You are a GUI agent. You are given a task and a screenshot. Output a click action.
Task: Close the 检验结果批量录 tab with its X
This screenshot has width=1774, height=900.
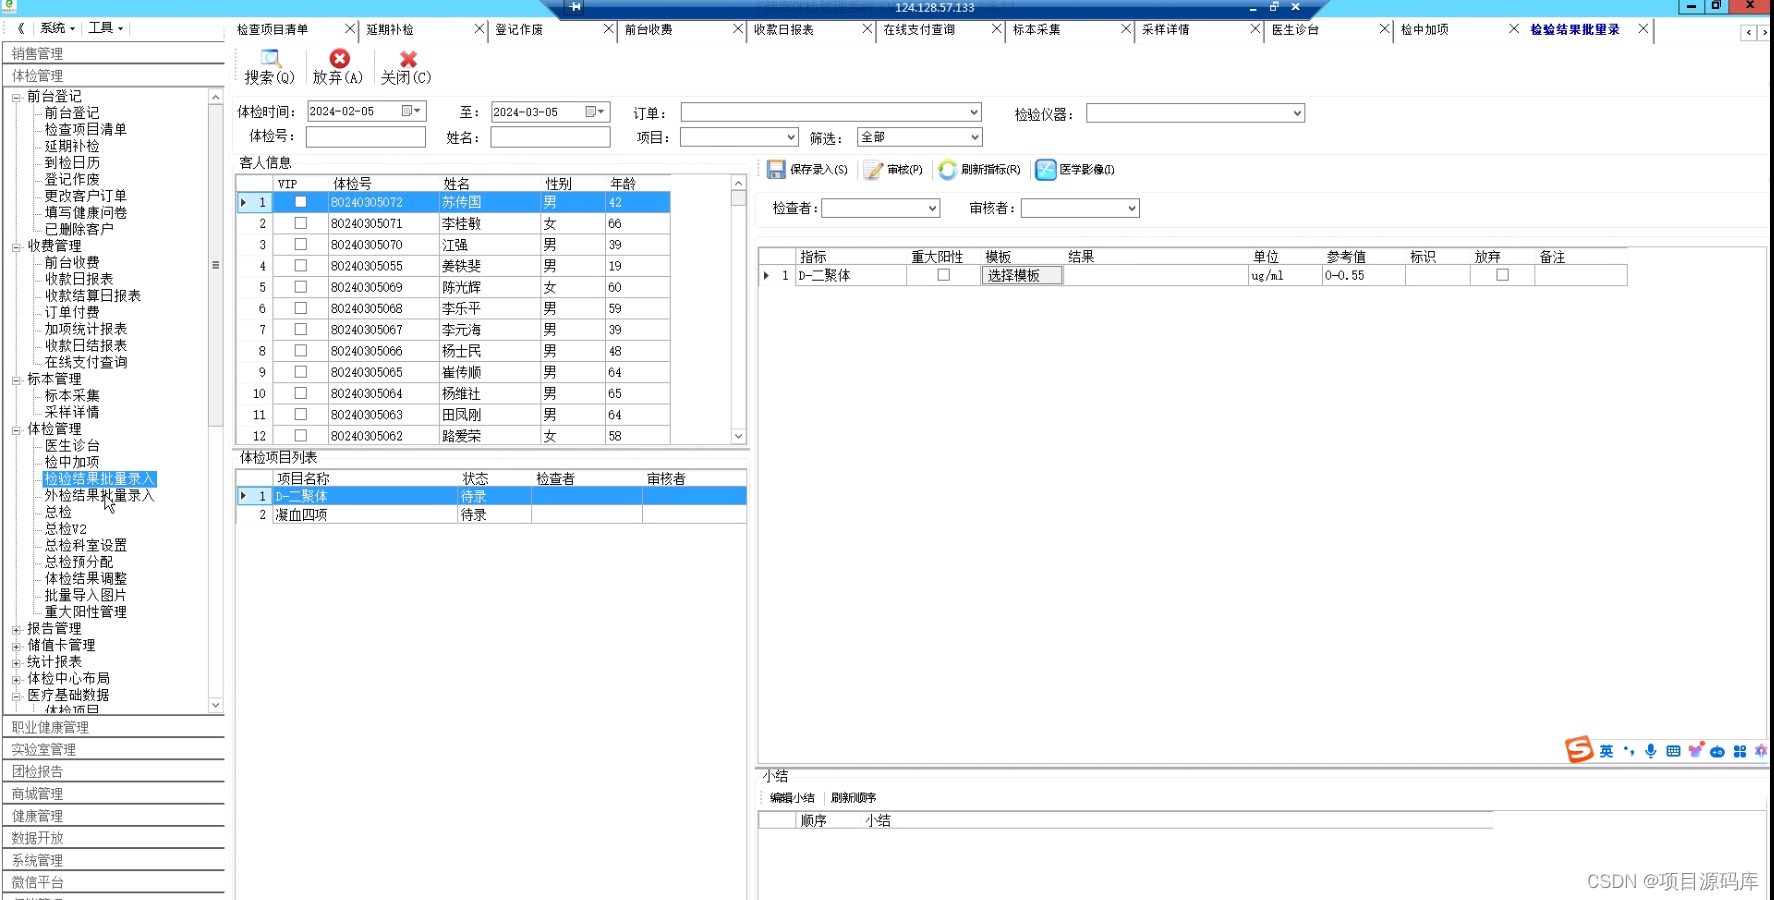(1643, 29)
